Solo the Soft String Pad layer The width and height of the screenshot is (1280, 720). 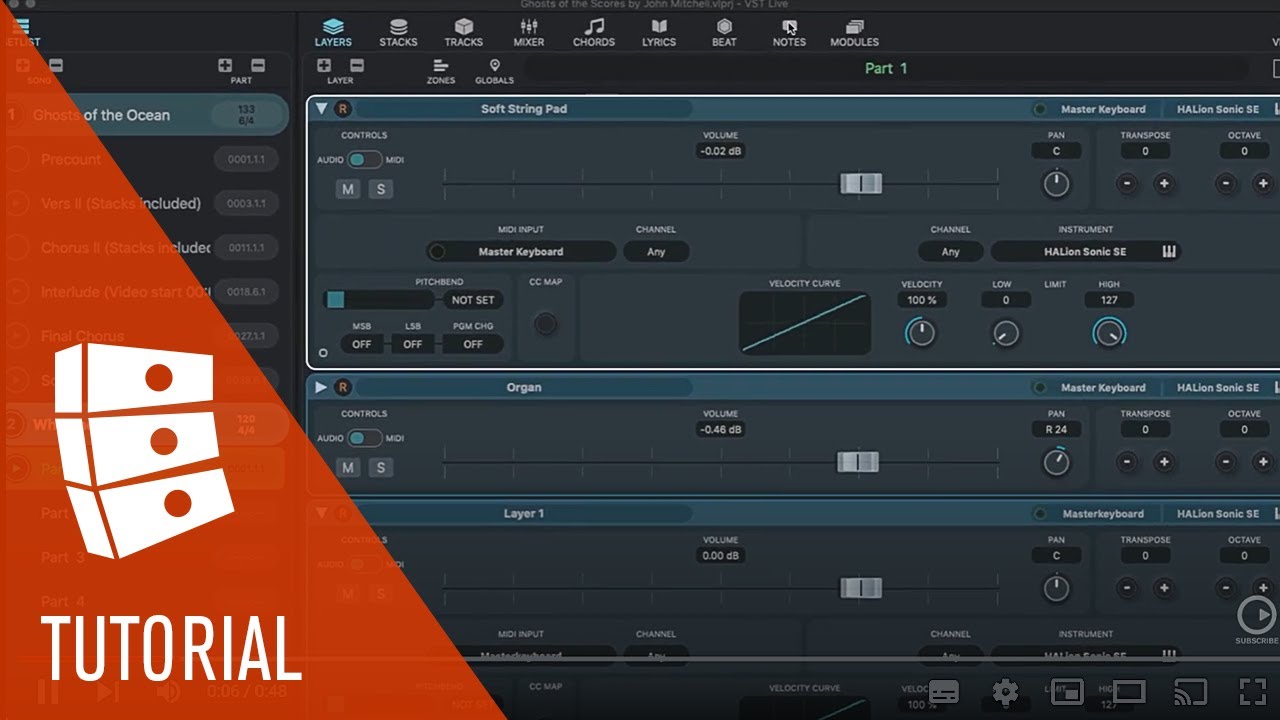(x=379, y=189)
